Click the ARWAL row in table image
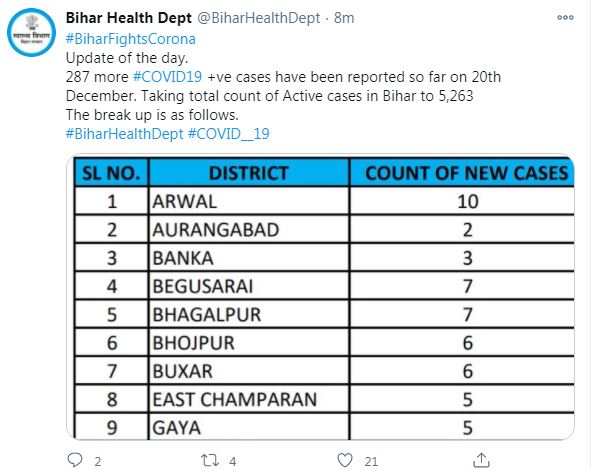594x470 pixels. point(325,201)
